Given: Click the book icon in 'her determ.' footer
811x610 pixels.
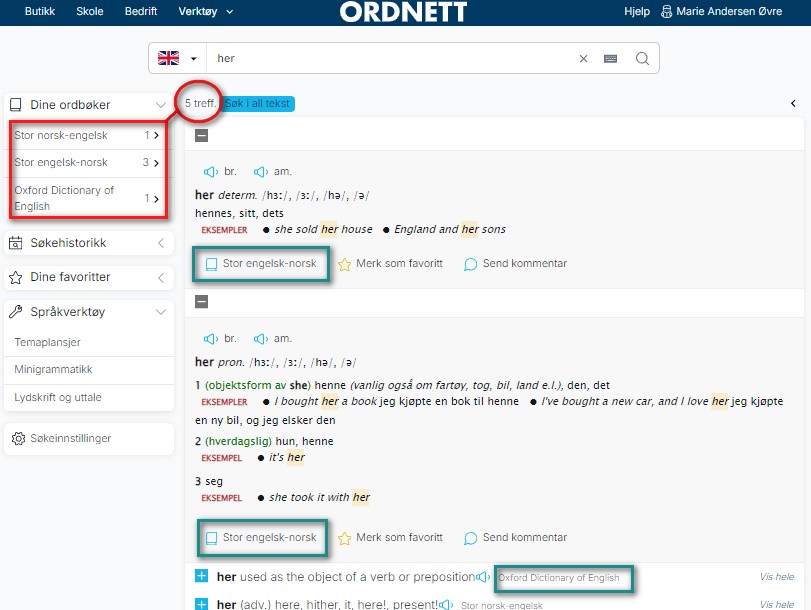Looking at the screenshot, I should point(212,264).
